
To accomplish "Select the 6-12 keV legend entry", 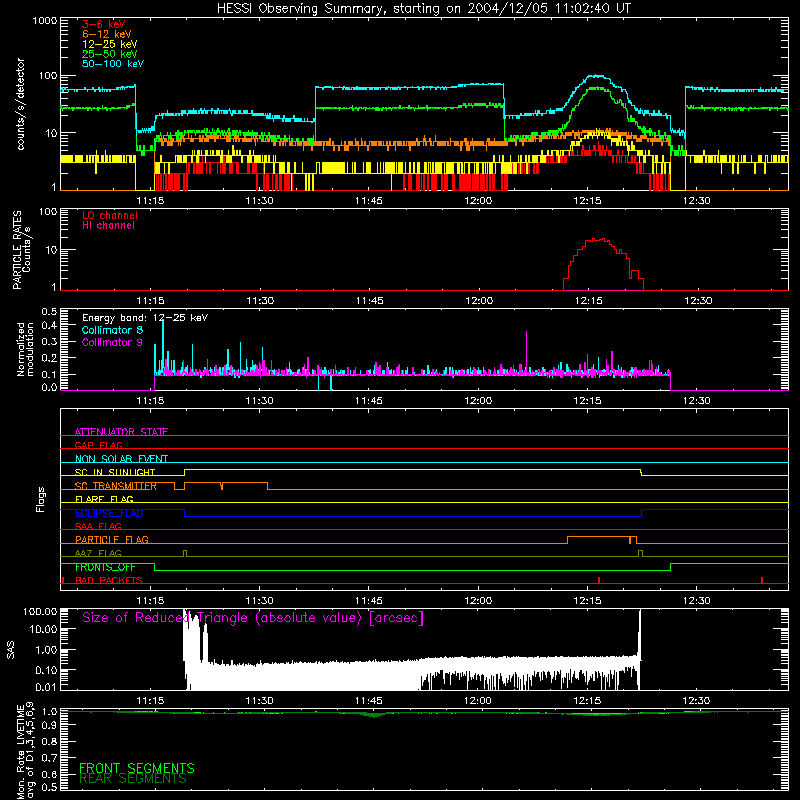I will coord(107,34).
